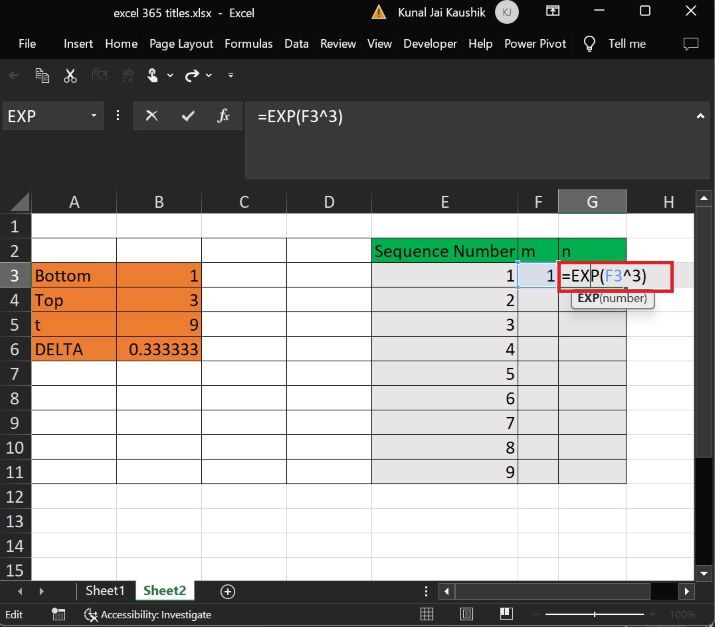Click next sheet navigation arrow

click(x=41, y=592)
